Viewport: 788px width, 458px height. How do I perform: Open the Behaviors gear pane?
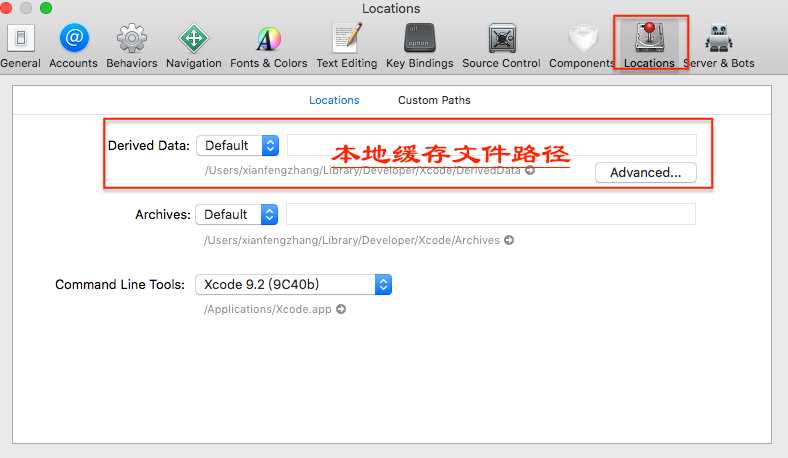[132, 46]
